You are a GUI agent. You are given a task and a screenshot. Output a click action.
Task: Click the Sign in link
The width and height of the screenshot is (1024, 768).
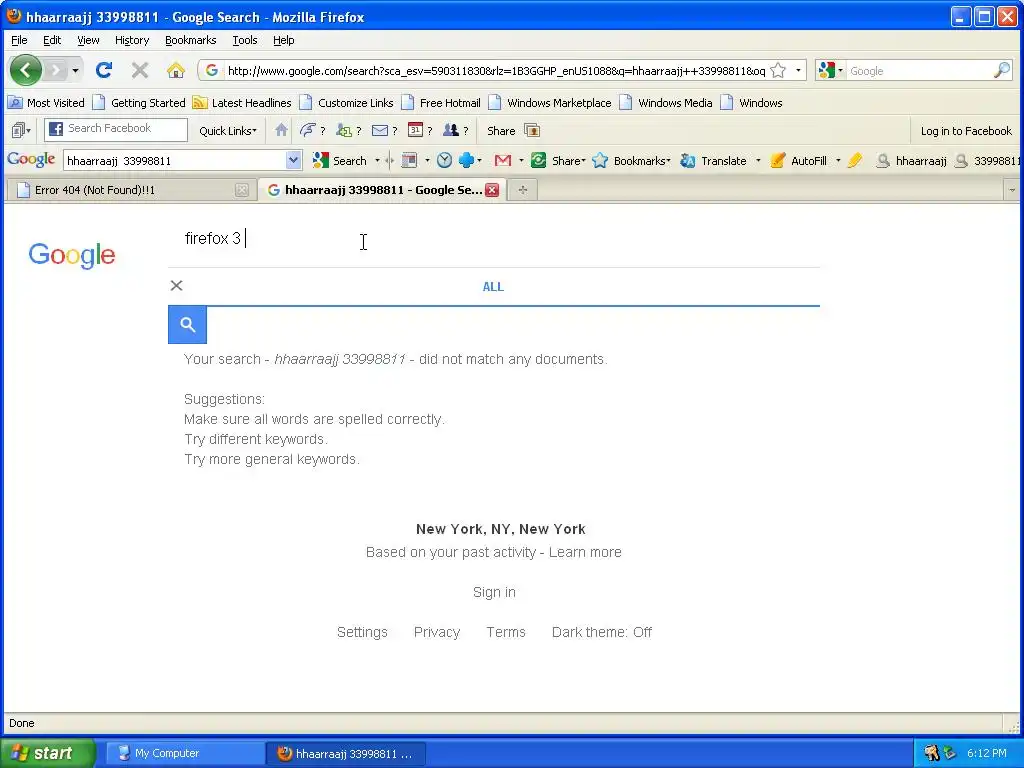[x=494, y=592]
